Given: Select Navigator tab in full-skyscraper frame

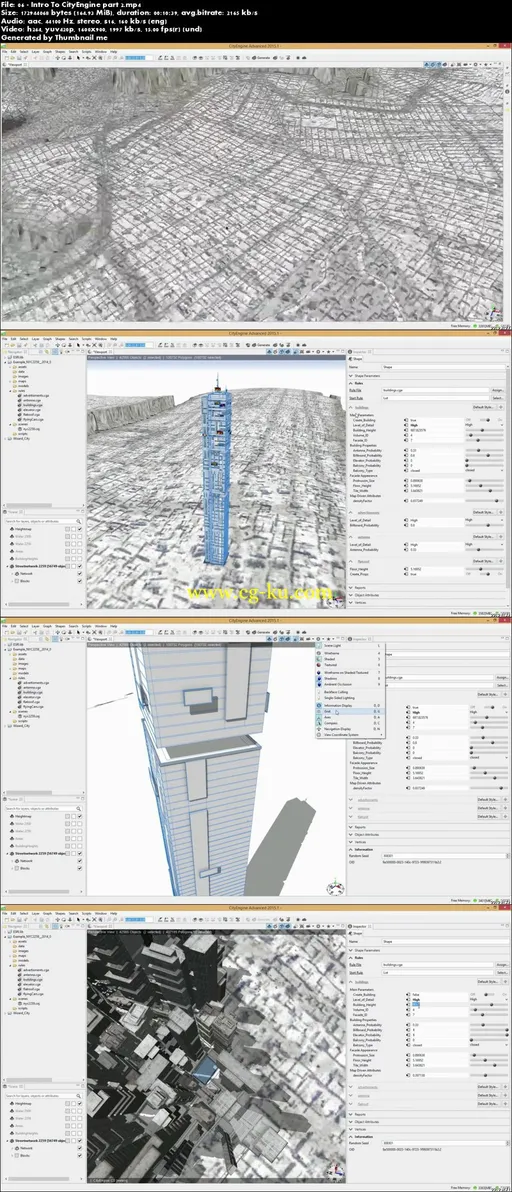Looking at the screenshot, I should (x=14, y=352).
